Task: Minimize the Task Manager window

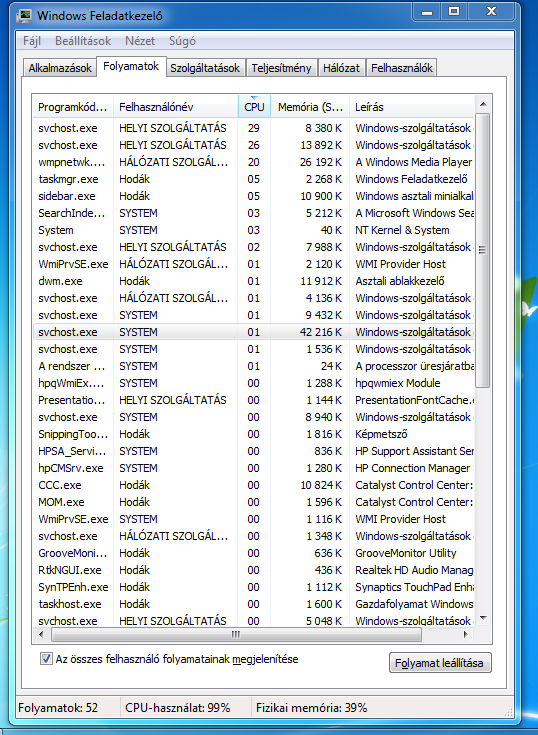Action: [x=426, y=12]
